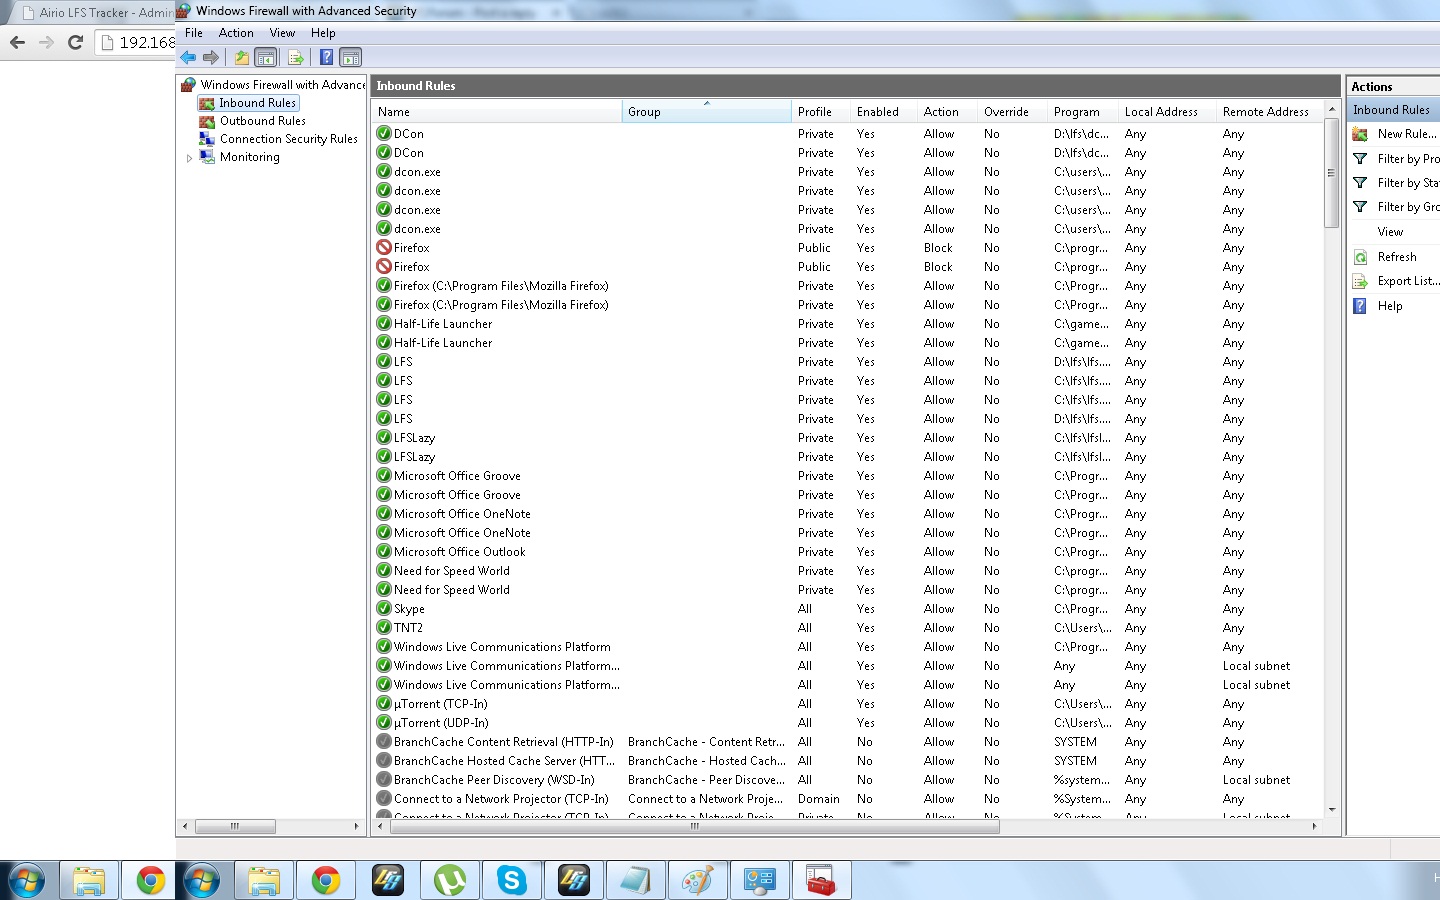Click the Program column header
The image size is (1440, 900).
point(1082,112)
